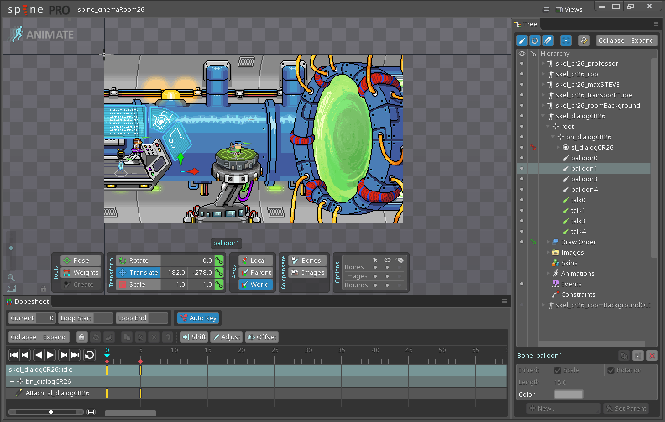Activate the Rotate transform tool

[x=138, y=260]
